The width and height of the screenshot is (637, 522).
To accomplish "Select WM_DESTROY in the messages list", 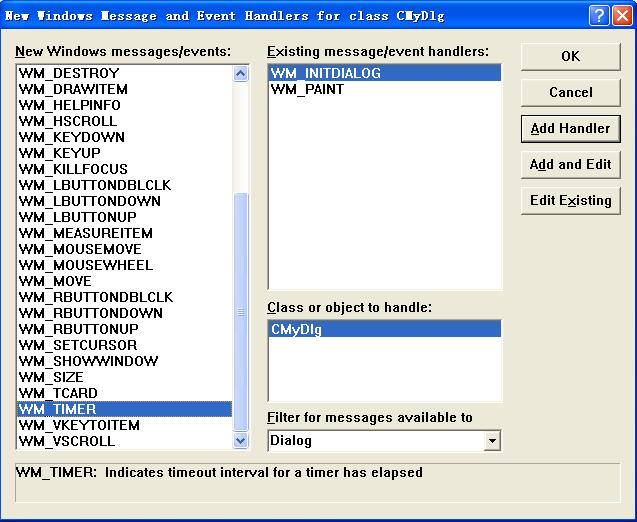I will 125,73.
